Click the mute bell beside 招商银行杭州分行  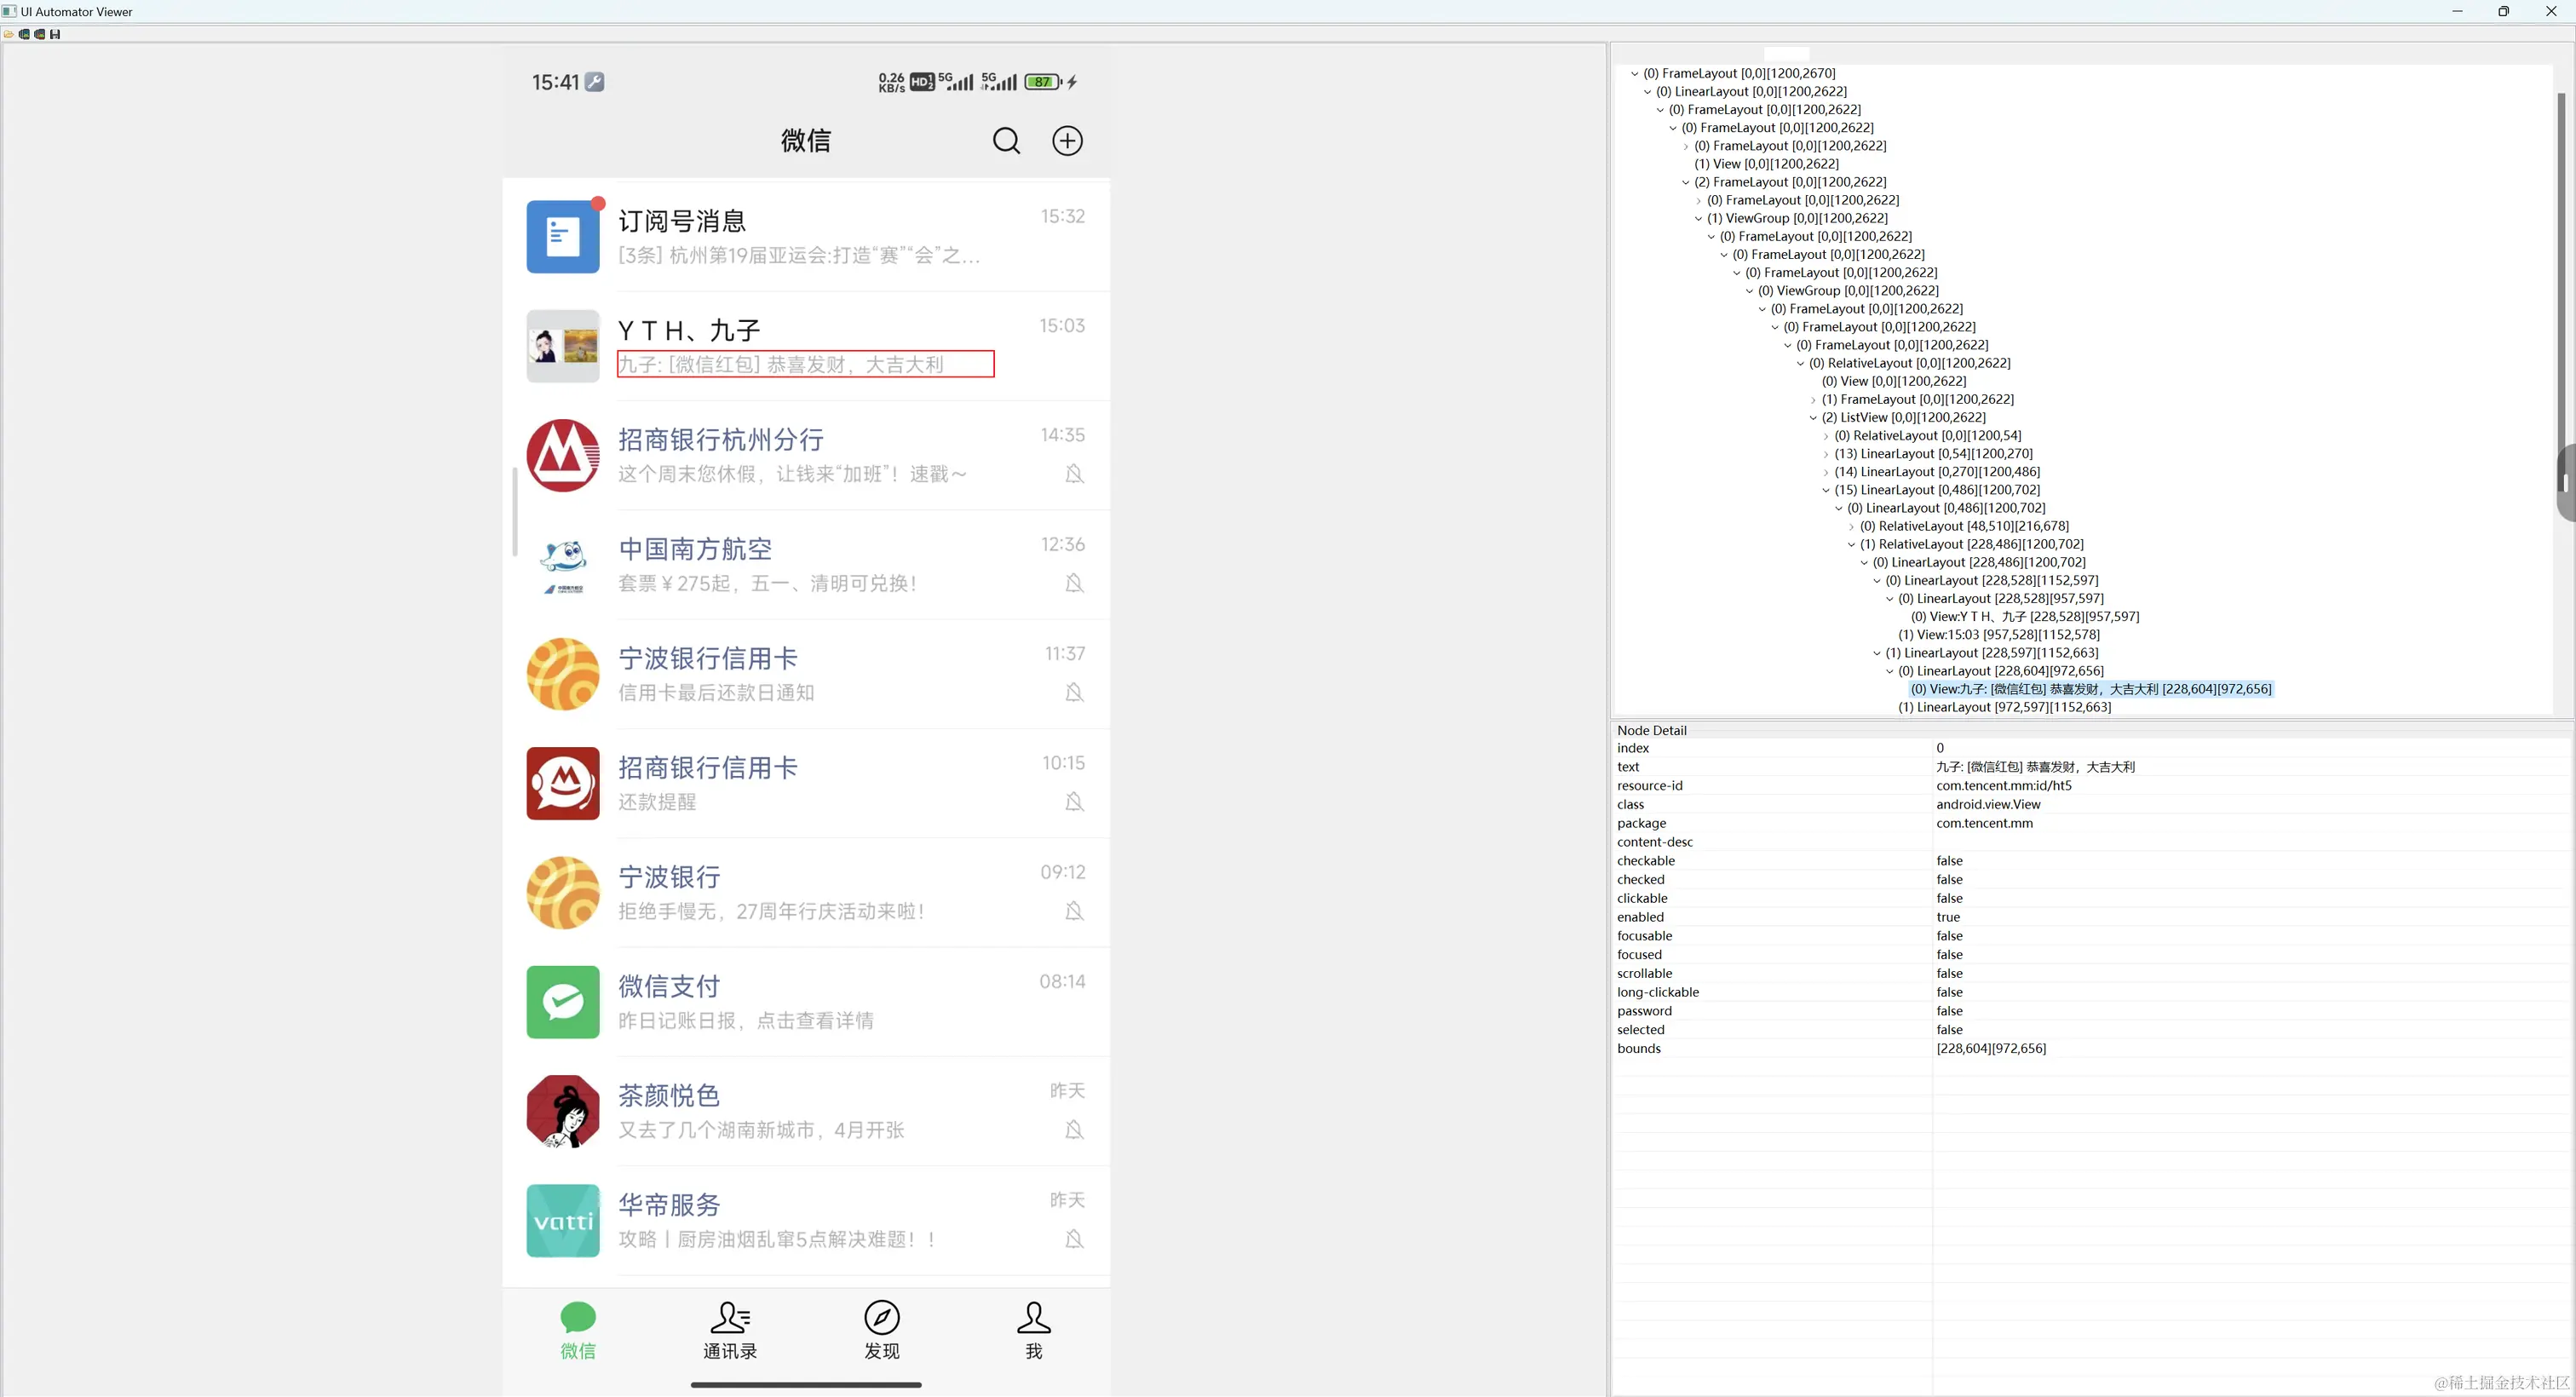click(x=1073, y=474)
